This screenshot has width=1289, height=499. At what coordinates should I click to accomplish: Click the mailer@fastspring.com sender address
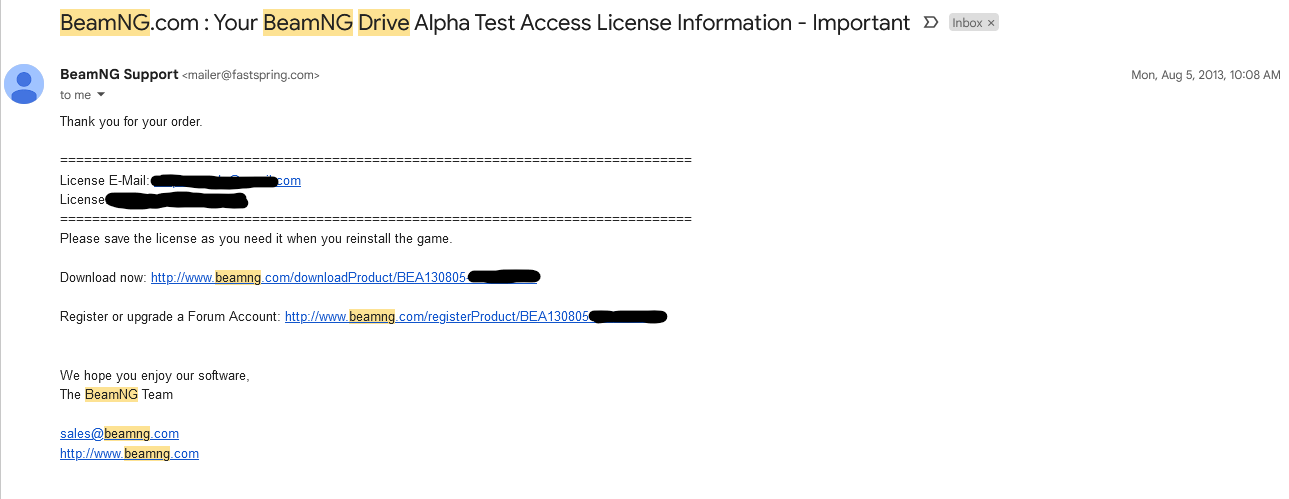pyautogui.click(x=251, y=75)
